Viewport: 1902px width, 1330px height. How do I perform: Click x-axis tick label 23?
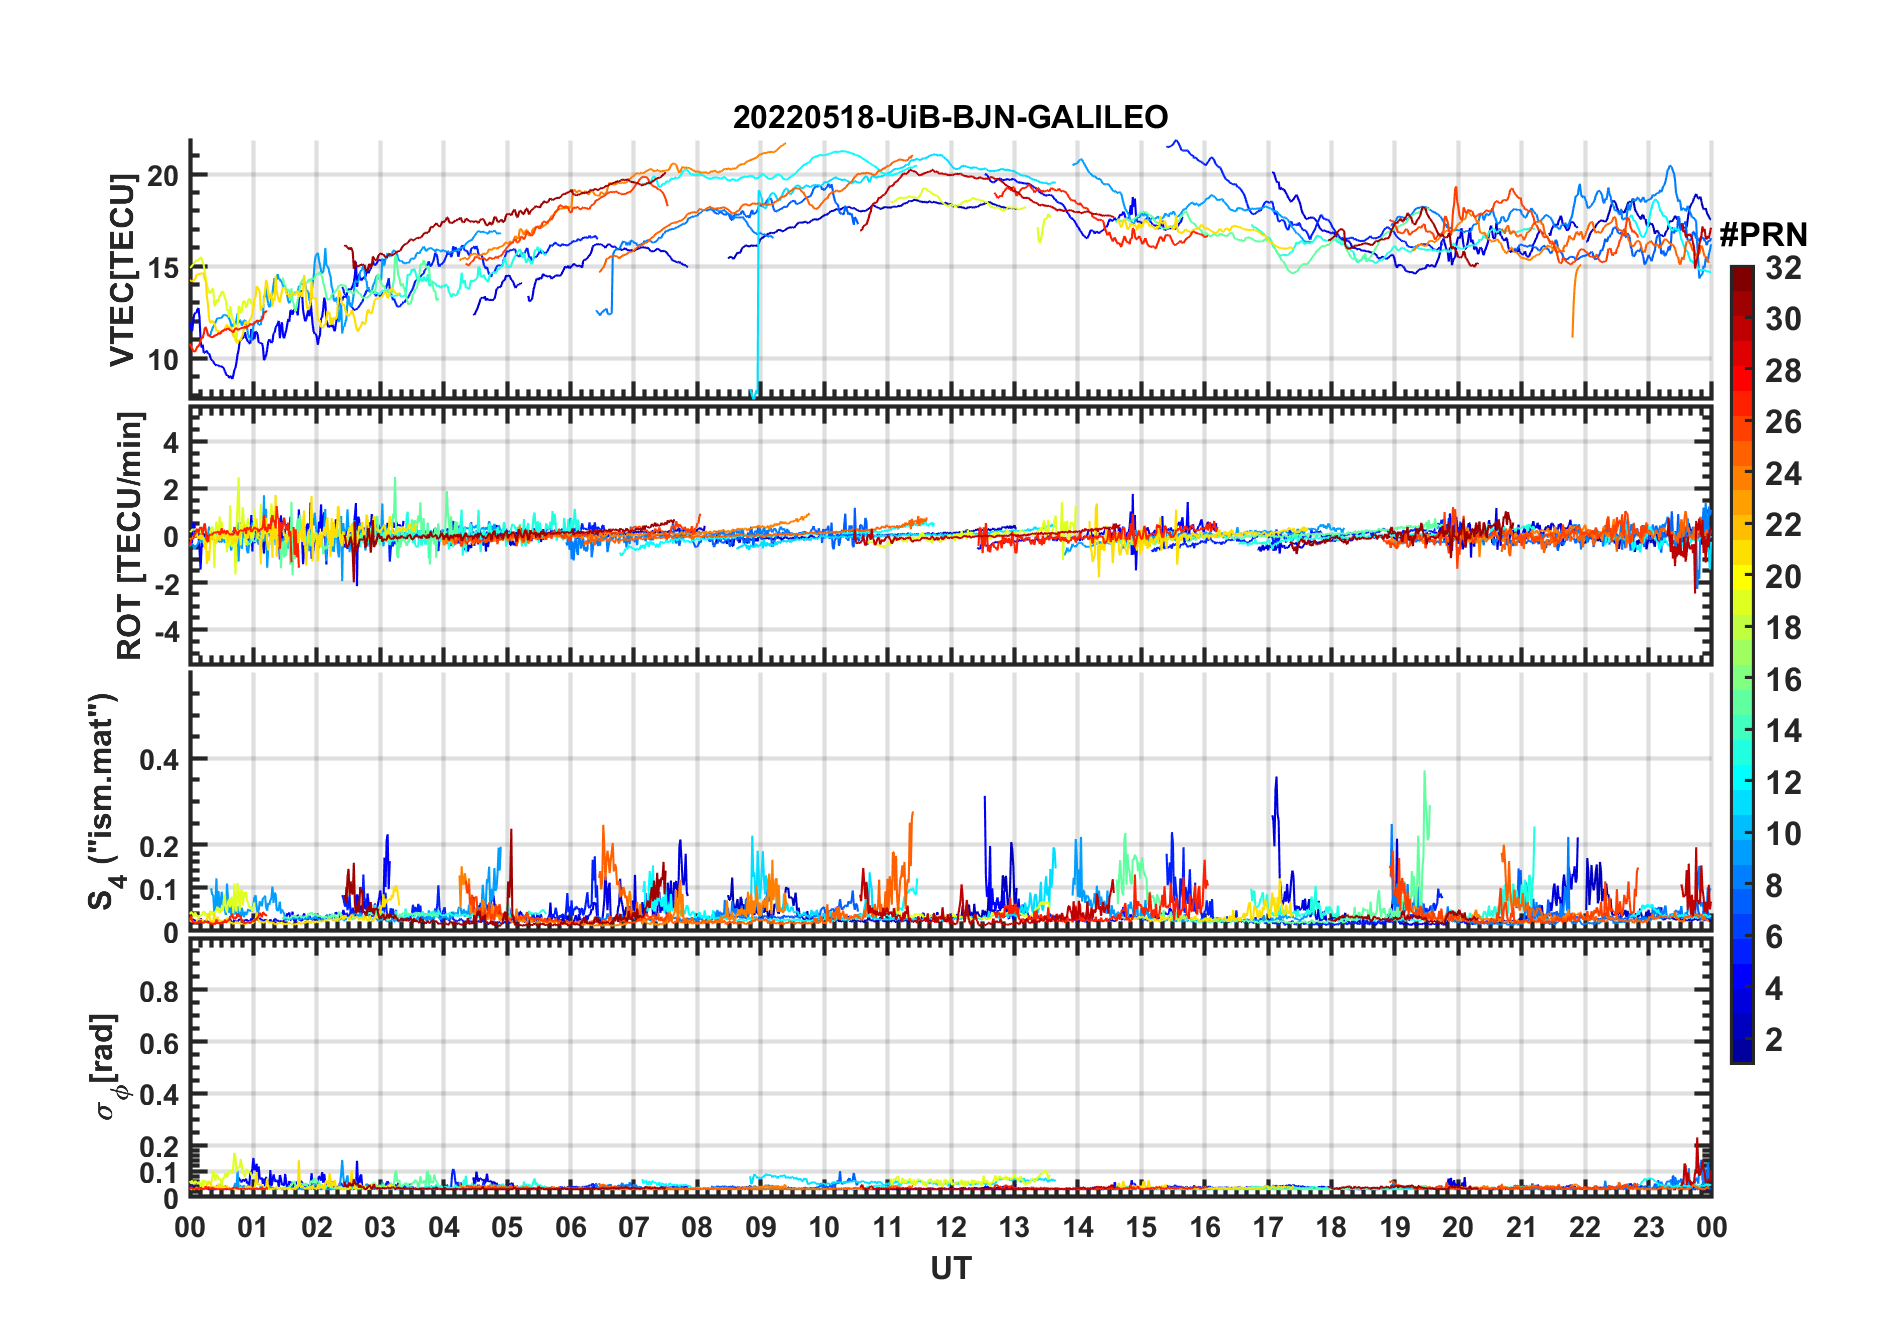1648,1228
